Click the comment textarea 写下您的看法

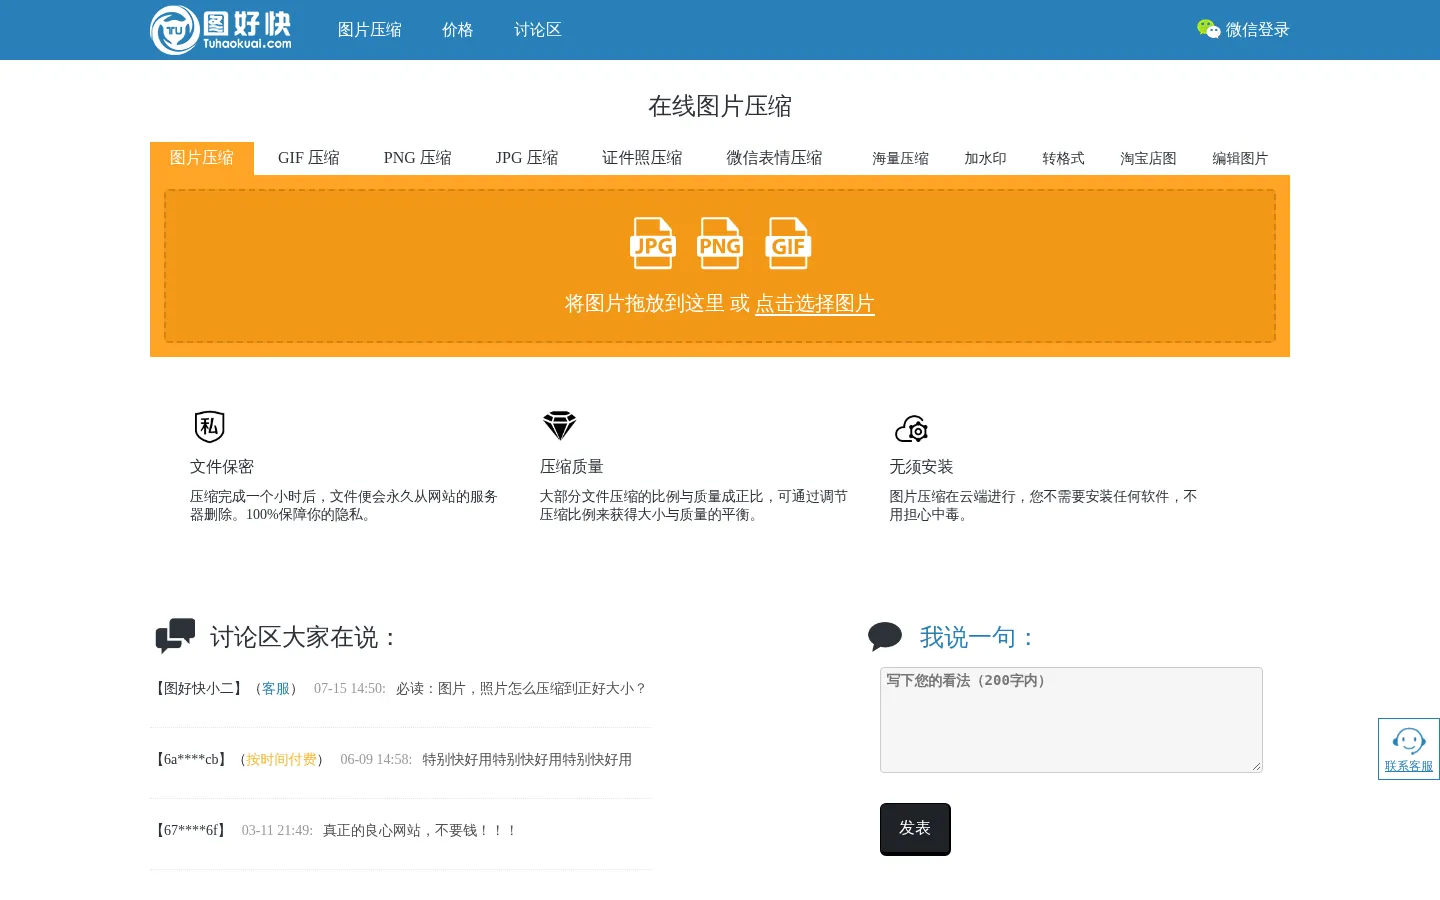click(x=1071, y=720)
